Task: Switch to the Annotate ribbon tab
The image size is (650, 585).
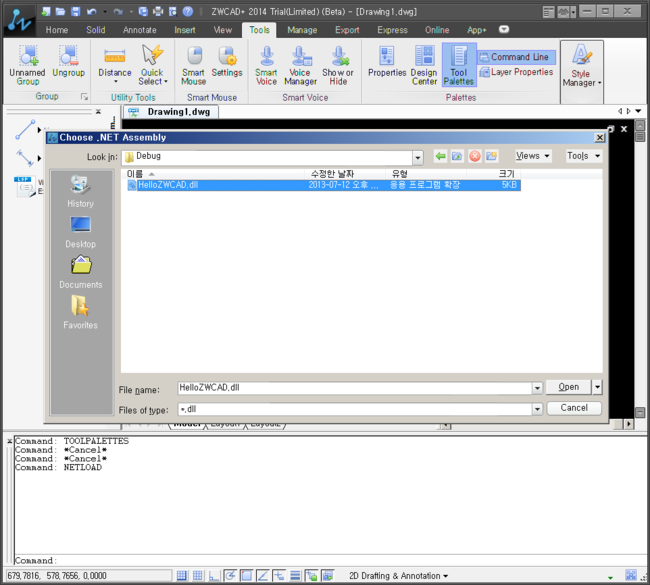Action: (x=140, y=30)
